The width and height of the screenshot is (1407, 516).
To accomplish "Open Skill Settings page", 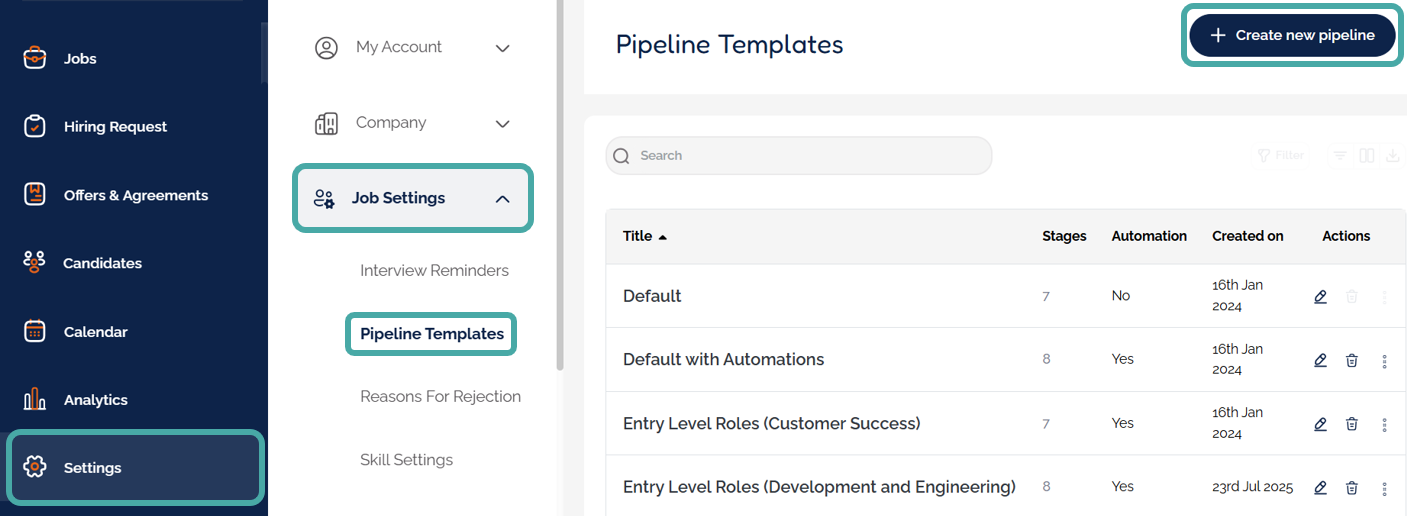I will 406,460.
